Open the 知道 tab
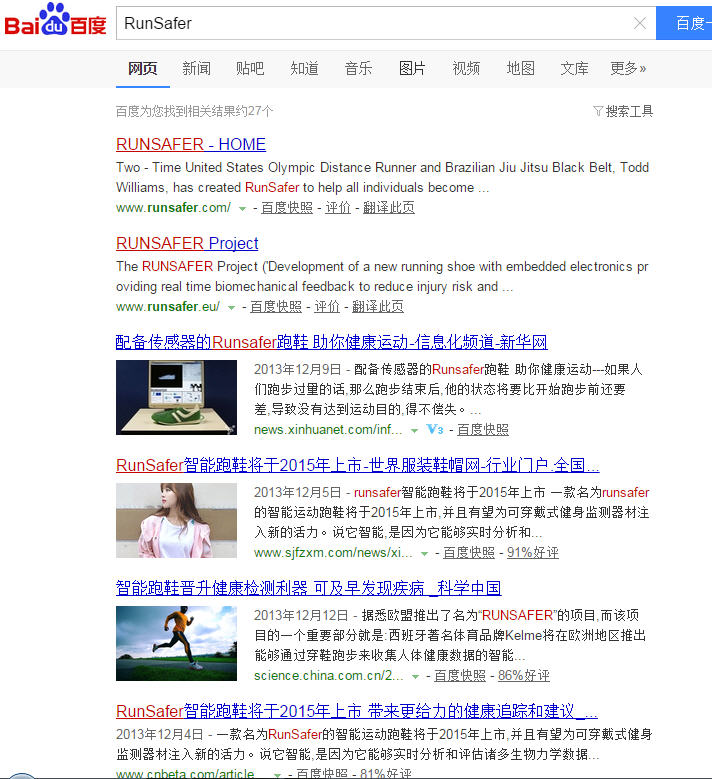 point(304,69)
